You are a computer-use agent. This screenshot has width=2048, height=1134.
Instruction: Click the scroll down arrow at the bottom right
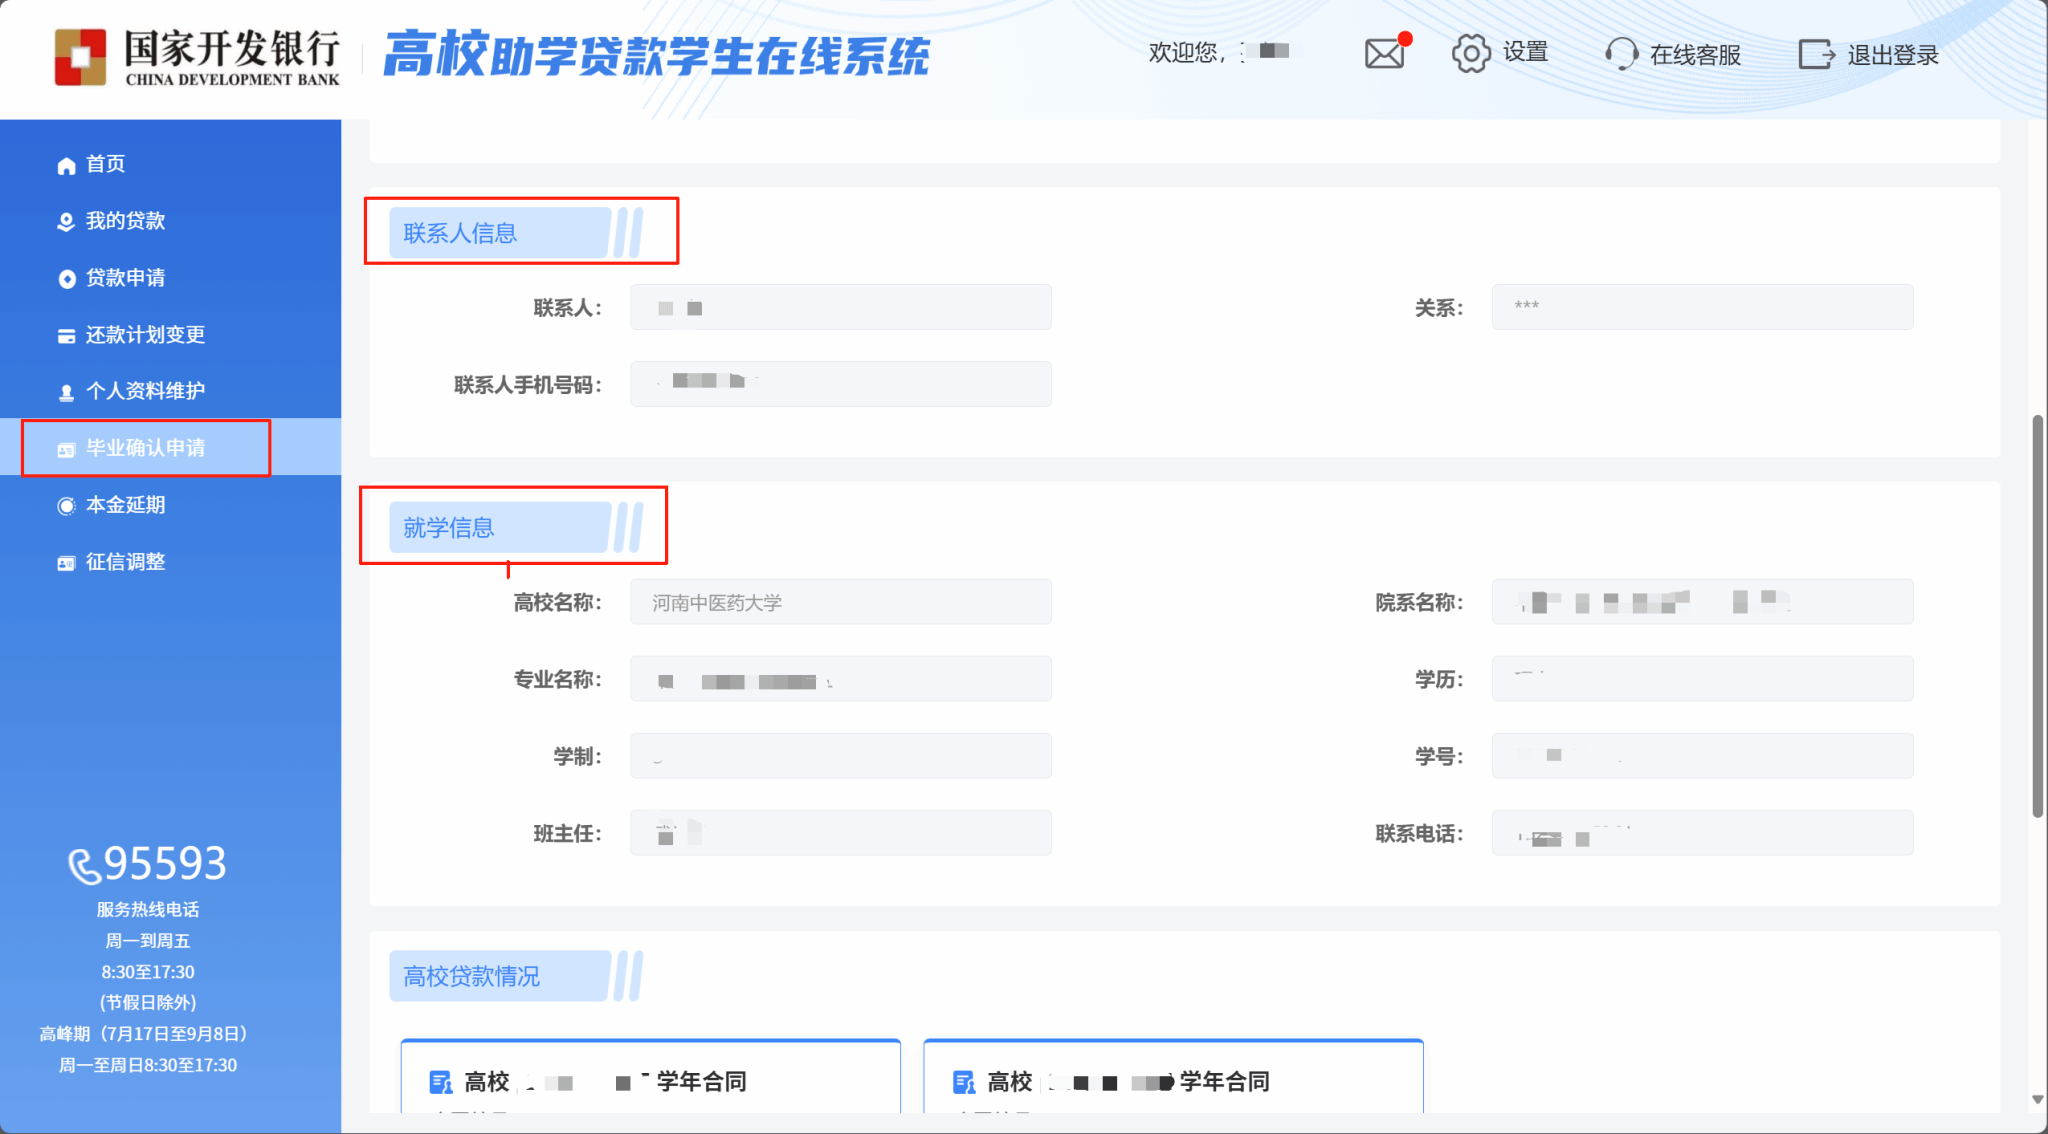2037,1099
